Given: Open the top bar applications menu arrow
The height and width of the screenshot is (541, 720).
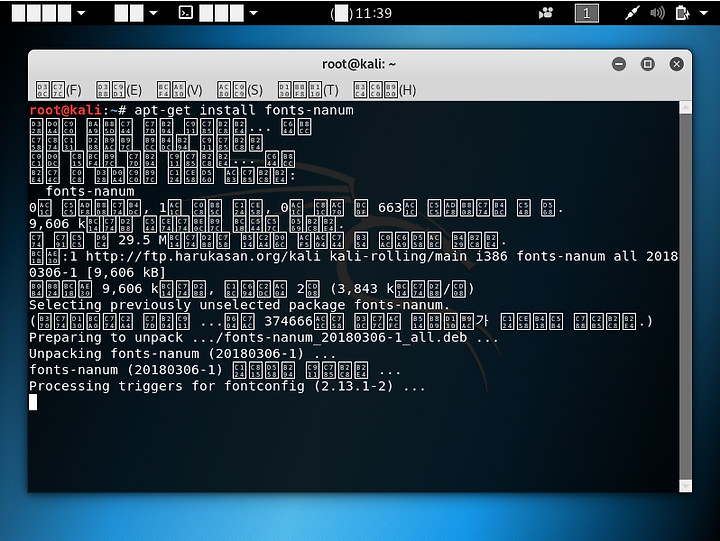Looking at the screenshot, I should 81,13.
